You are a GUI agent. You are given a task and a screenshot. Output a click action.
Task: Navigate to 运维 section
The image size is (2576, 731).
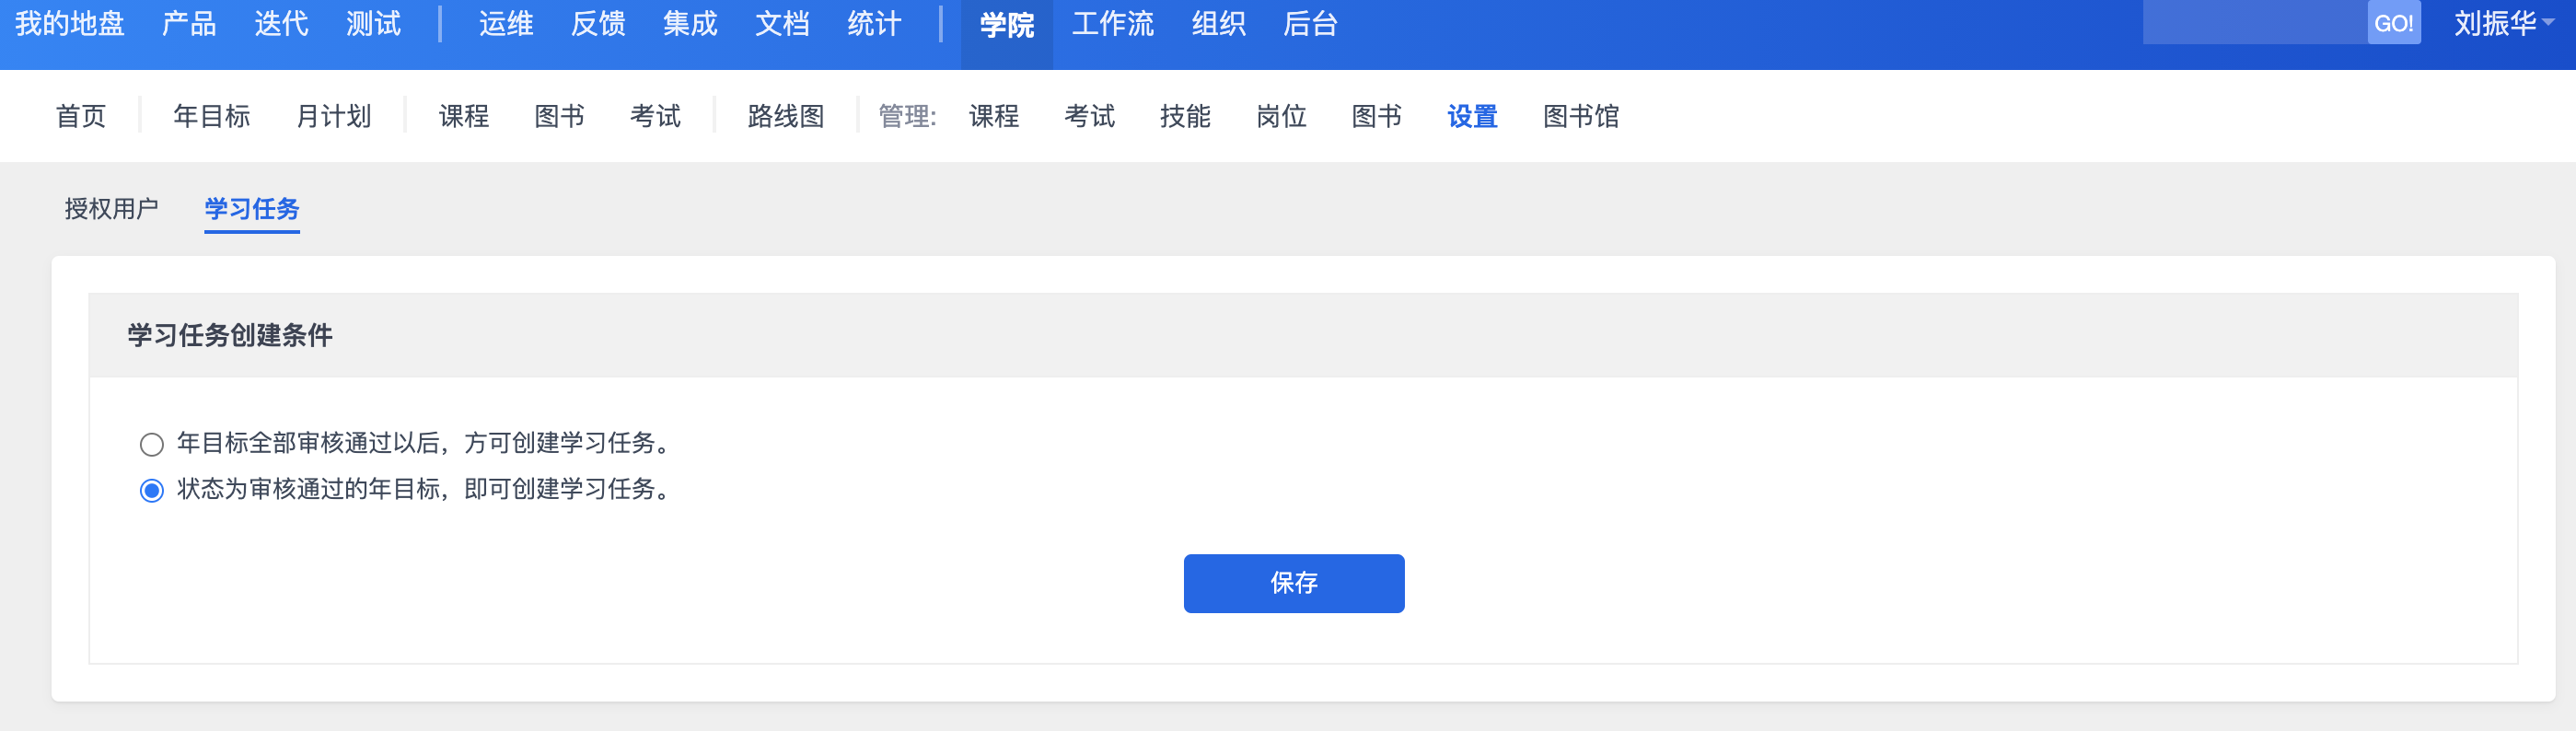click(505, 24)
